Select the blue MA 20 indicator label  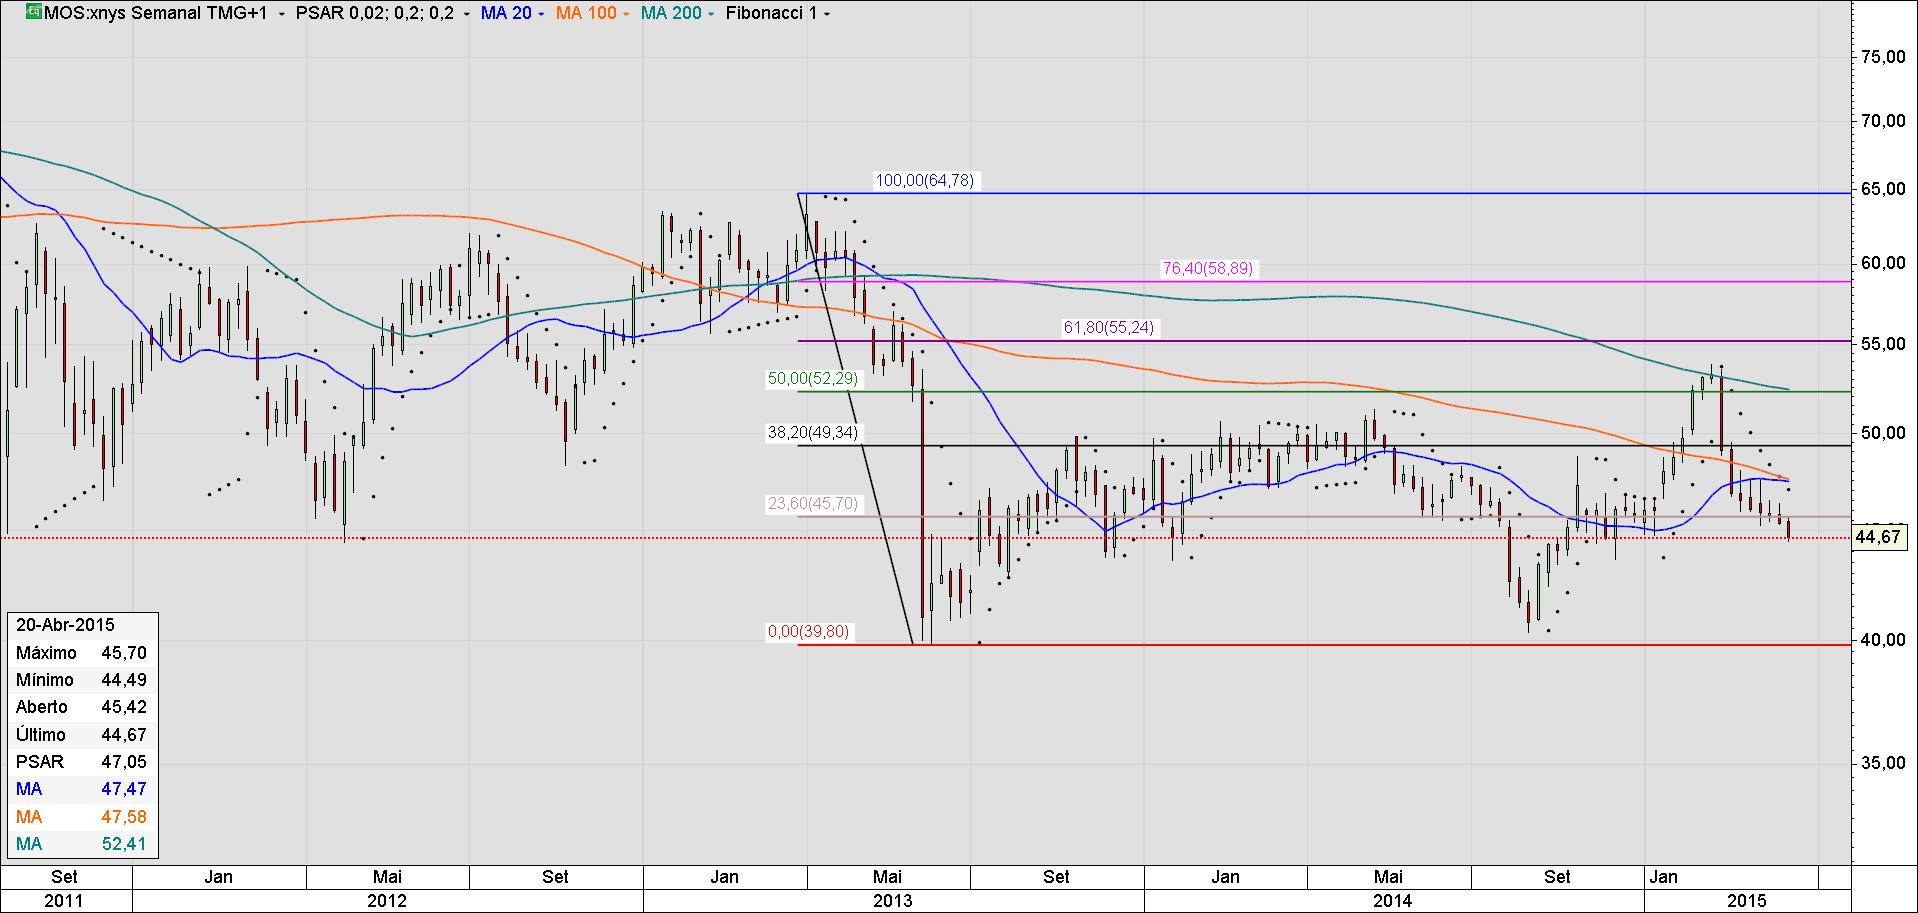point(505,14)
